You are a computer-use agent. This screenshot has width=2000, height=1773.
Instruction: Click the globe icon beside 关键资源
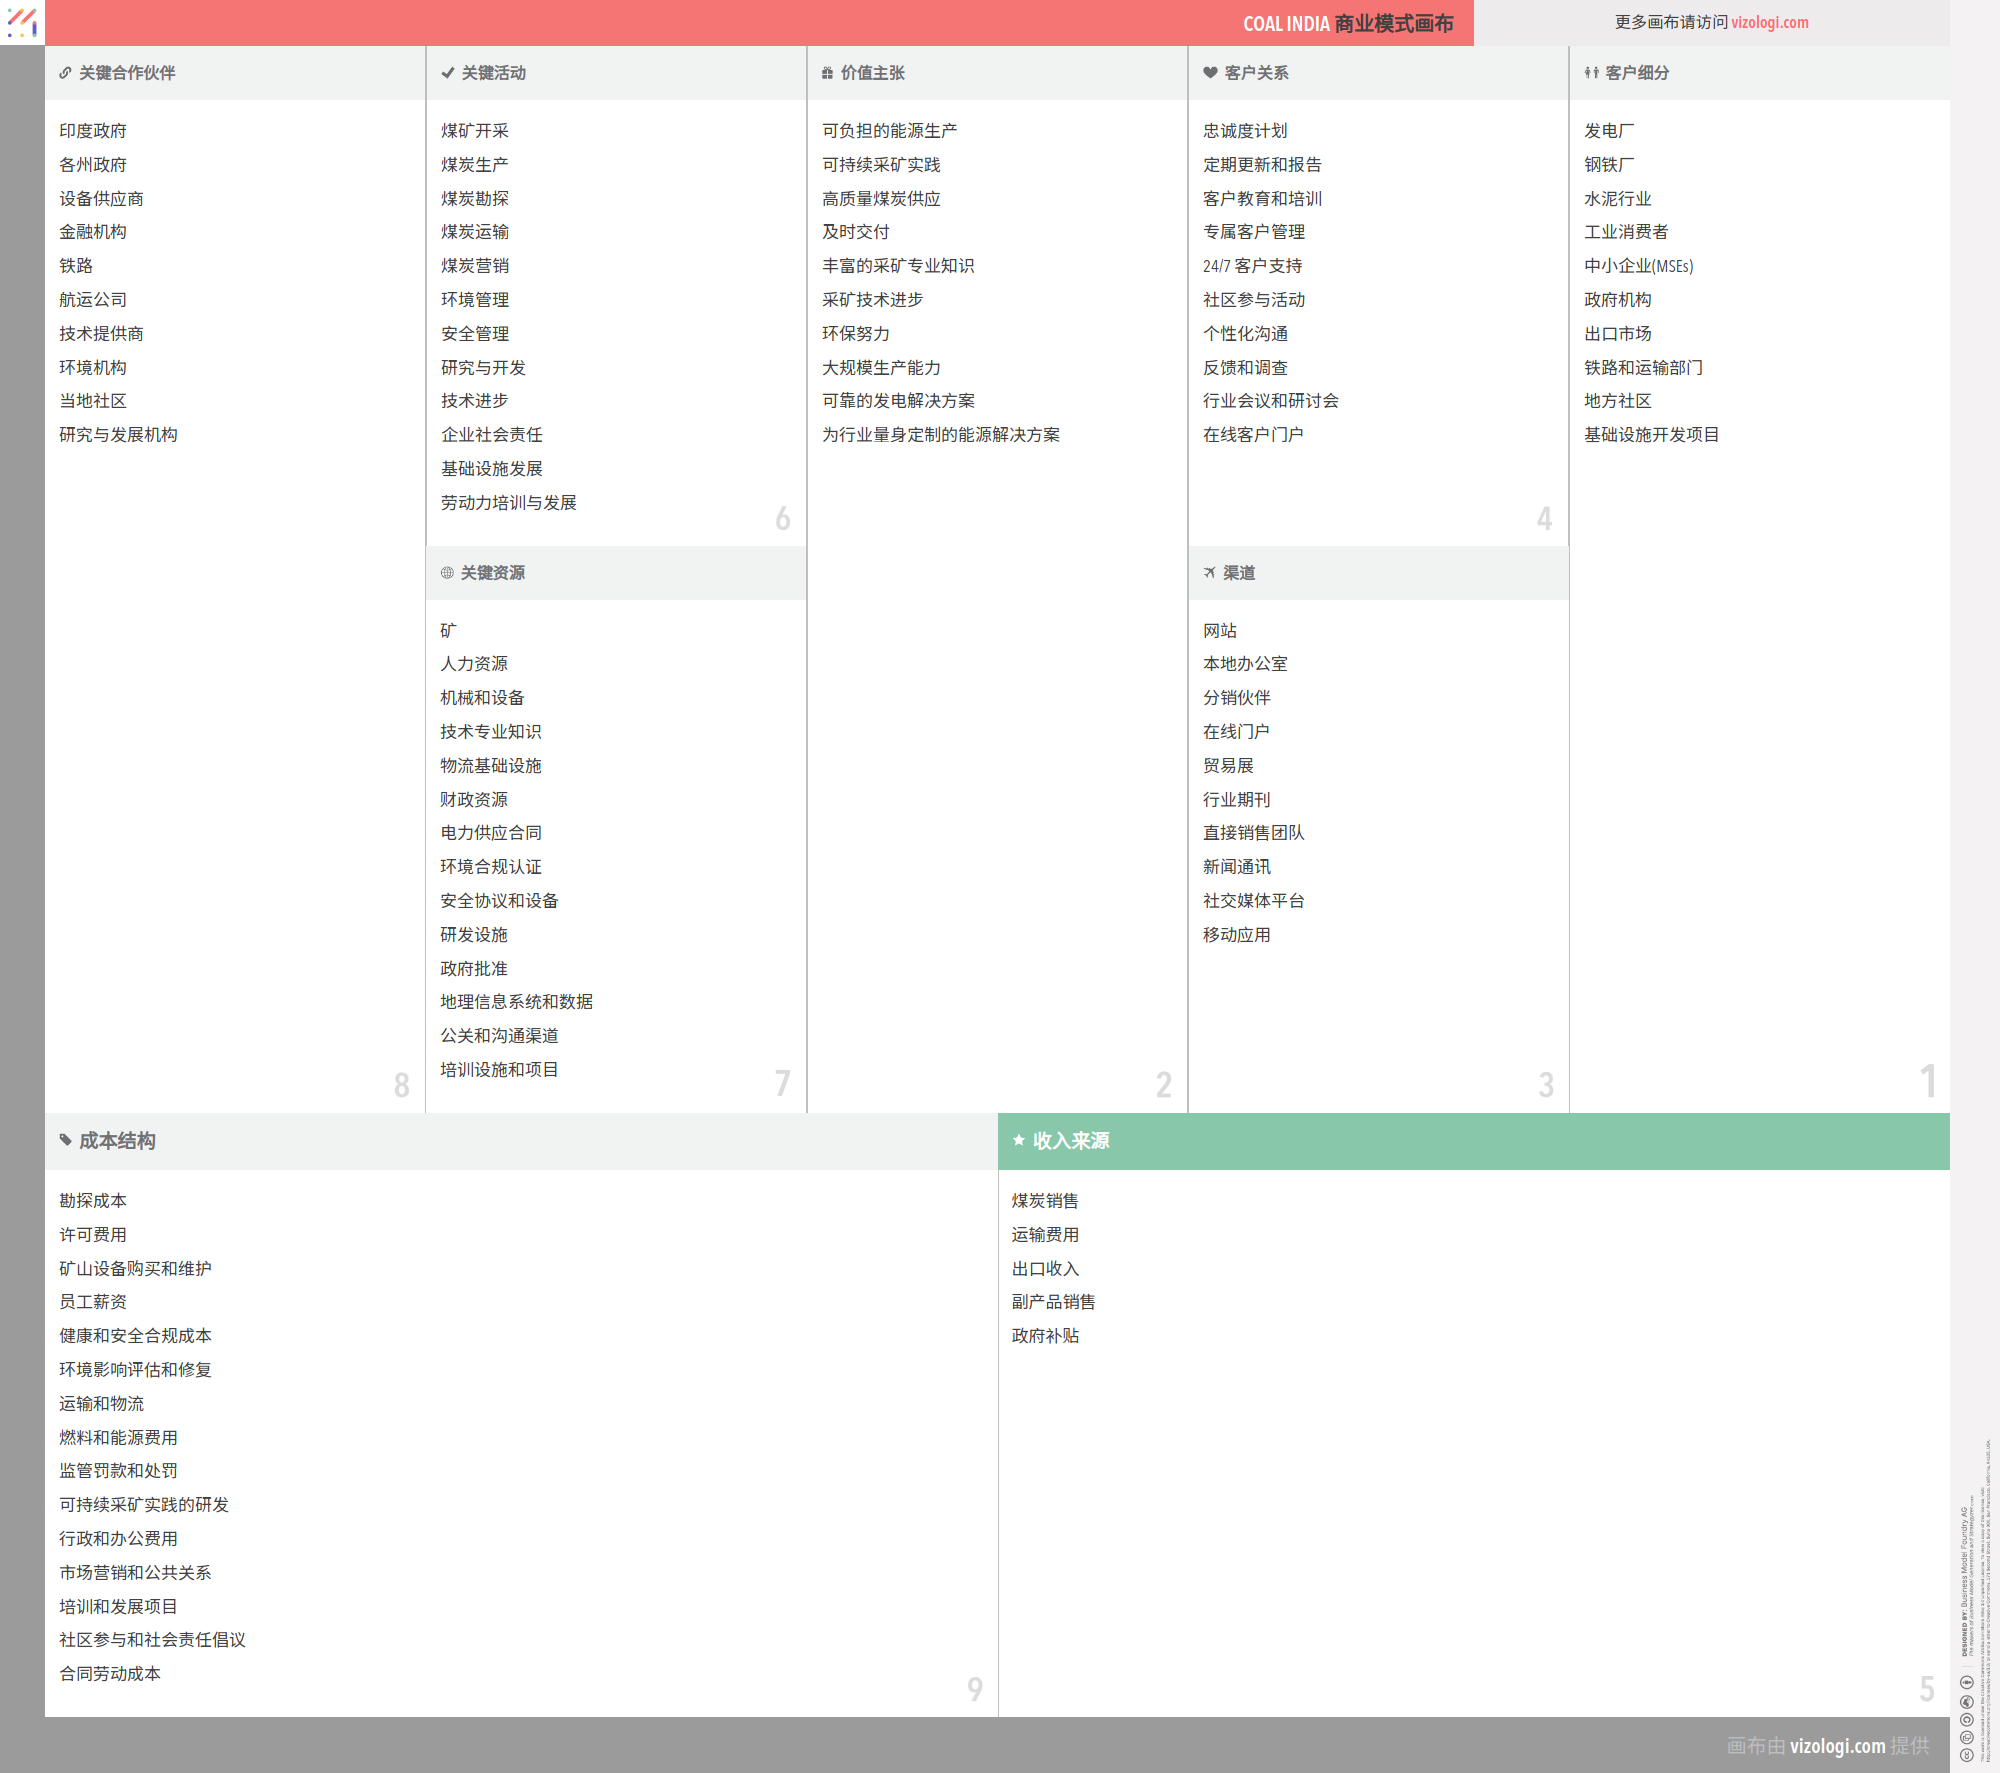pos(447,573)
